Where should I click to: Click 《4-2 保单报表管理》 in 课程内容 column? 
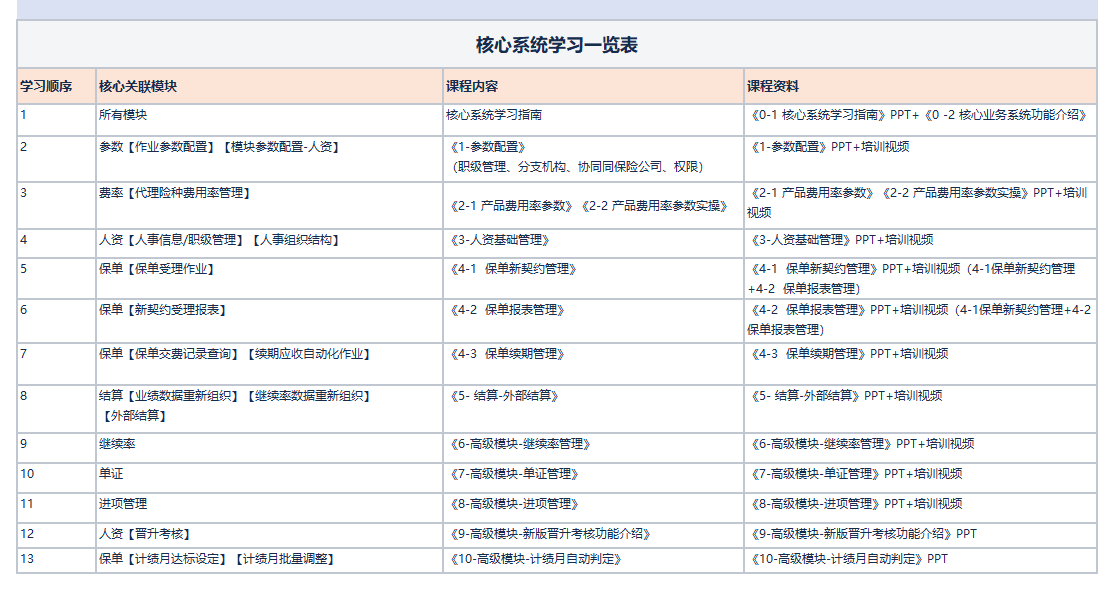[510, 310]
